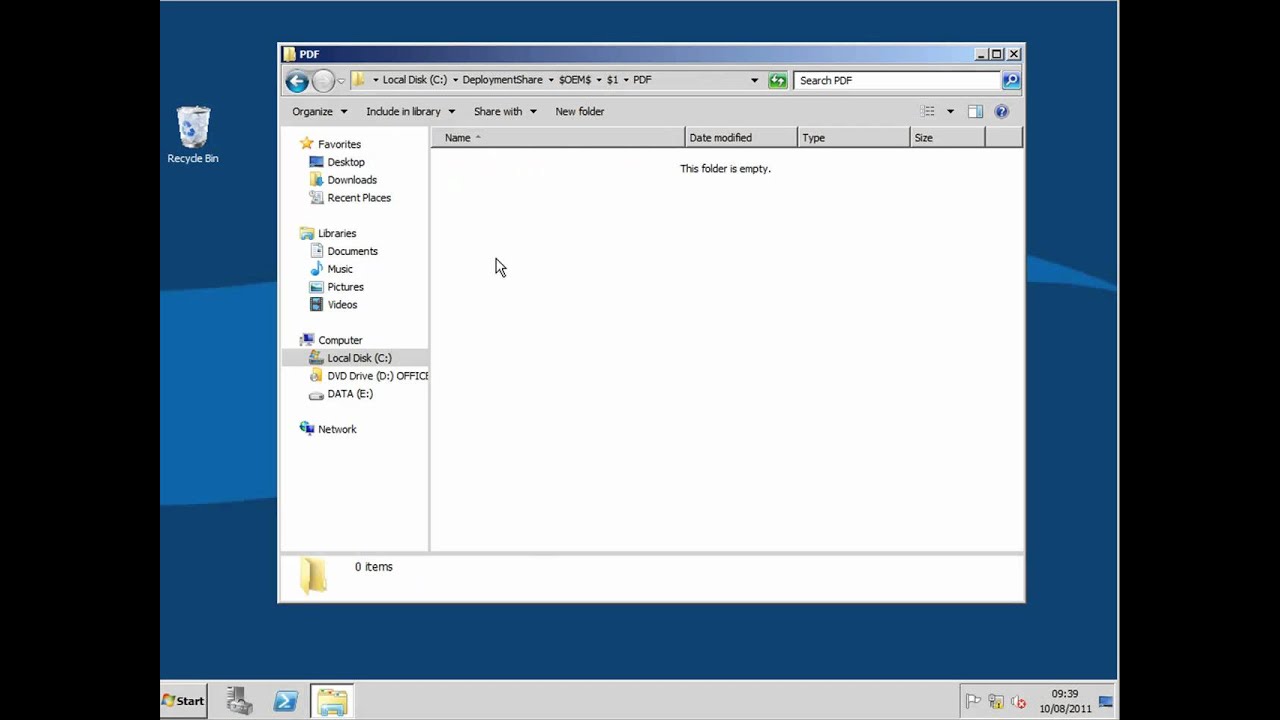Click DeploymentShare breadcrumb segment
This screenshot has height=720, width=1280.
502,80
